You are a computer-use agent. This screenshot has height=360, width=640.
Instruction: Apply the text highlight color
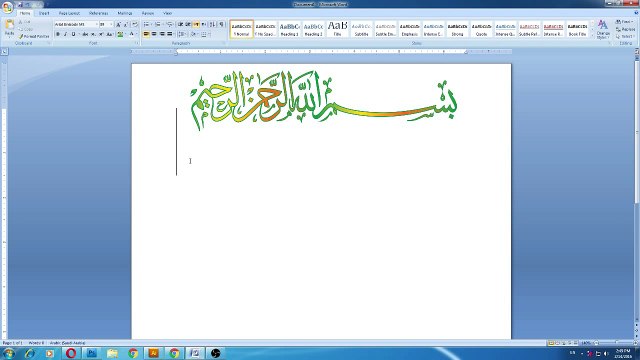[x=120, y=34]
